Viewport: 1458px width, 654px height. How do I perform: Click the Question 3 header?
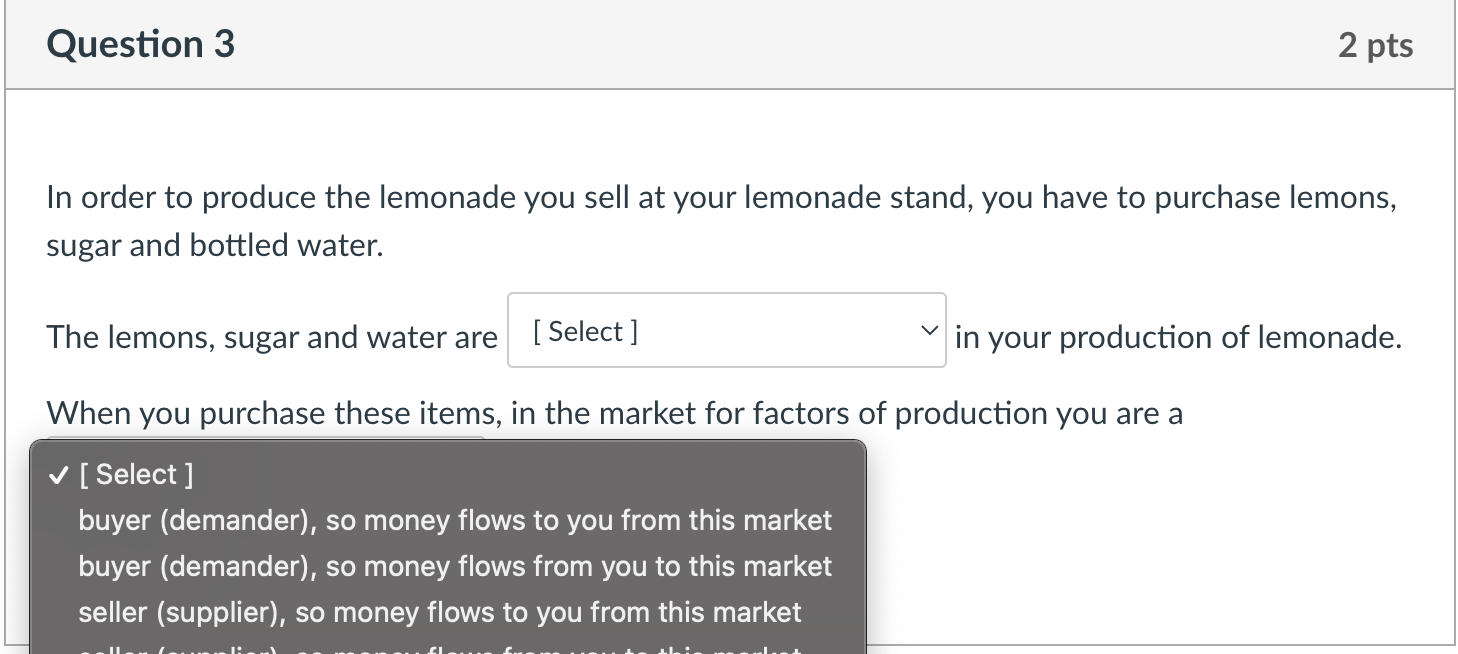pos(140,44)
